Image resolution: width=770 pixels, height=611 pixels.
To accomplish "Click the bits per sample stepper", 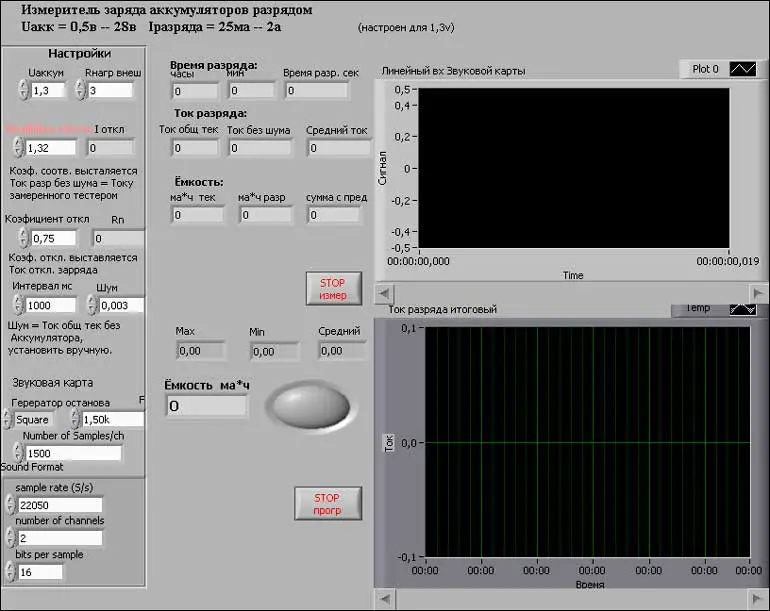I will 10,572.
